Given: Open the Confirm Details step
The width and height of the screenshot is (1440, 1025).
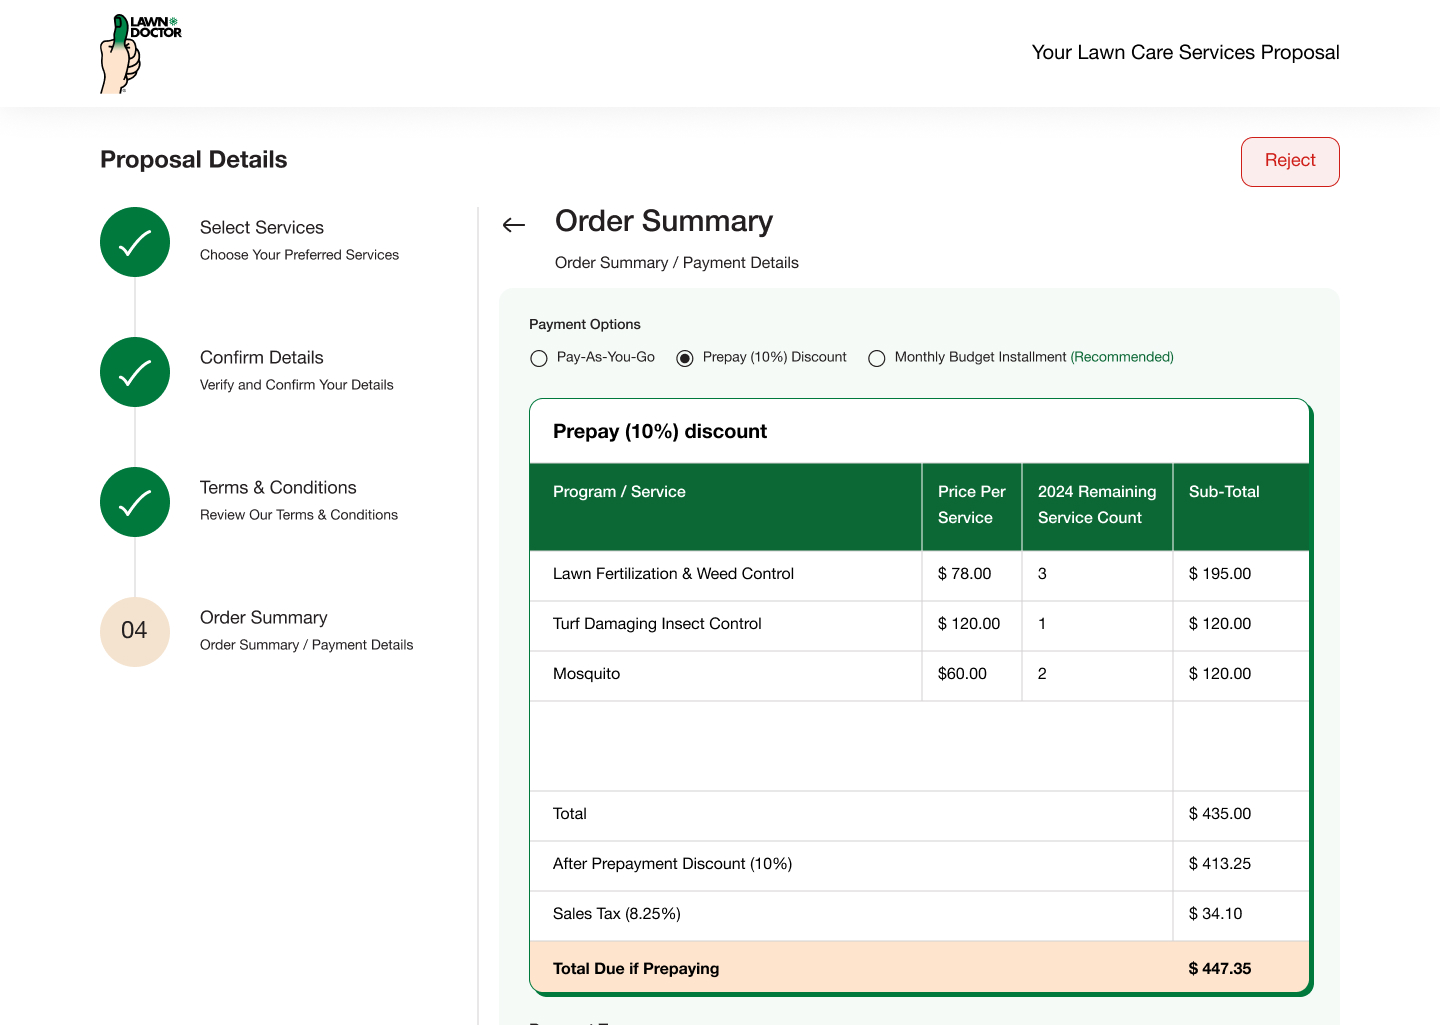Looking at the screenshot, I should click(262, 358).
